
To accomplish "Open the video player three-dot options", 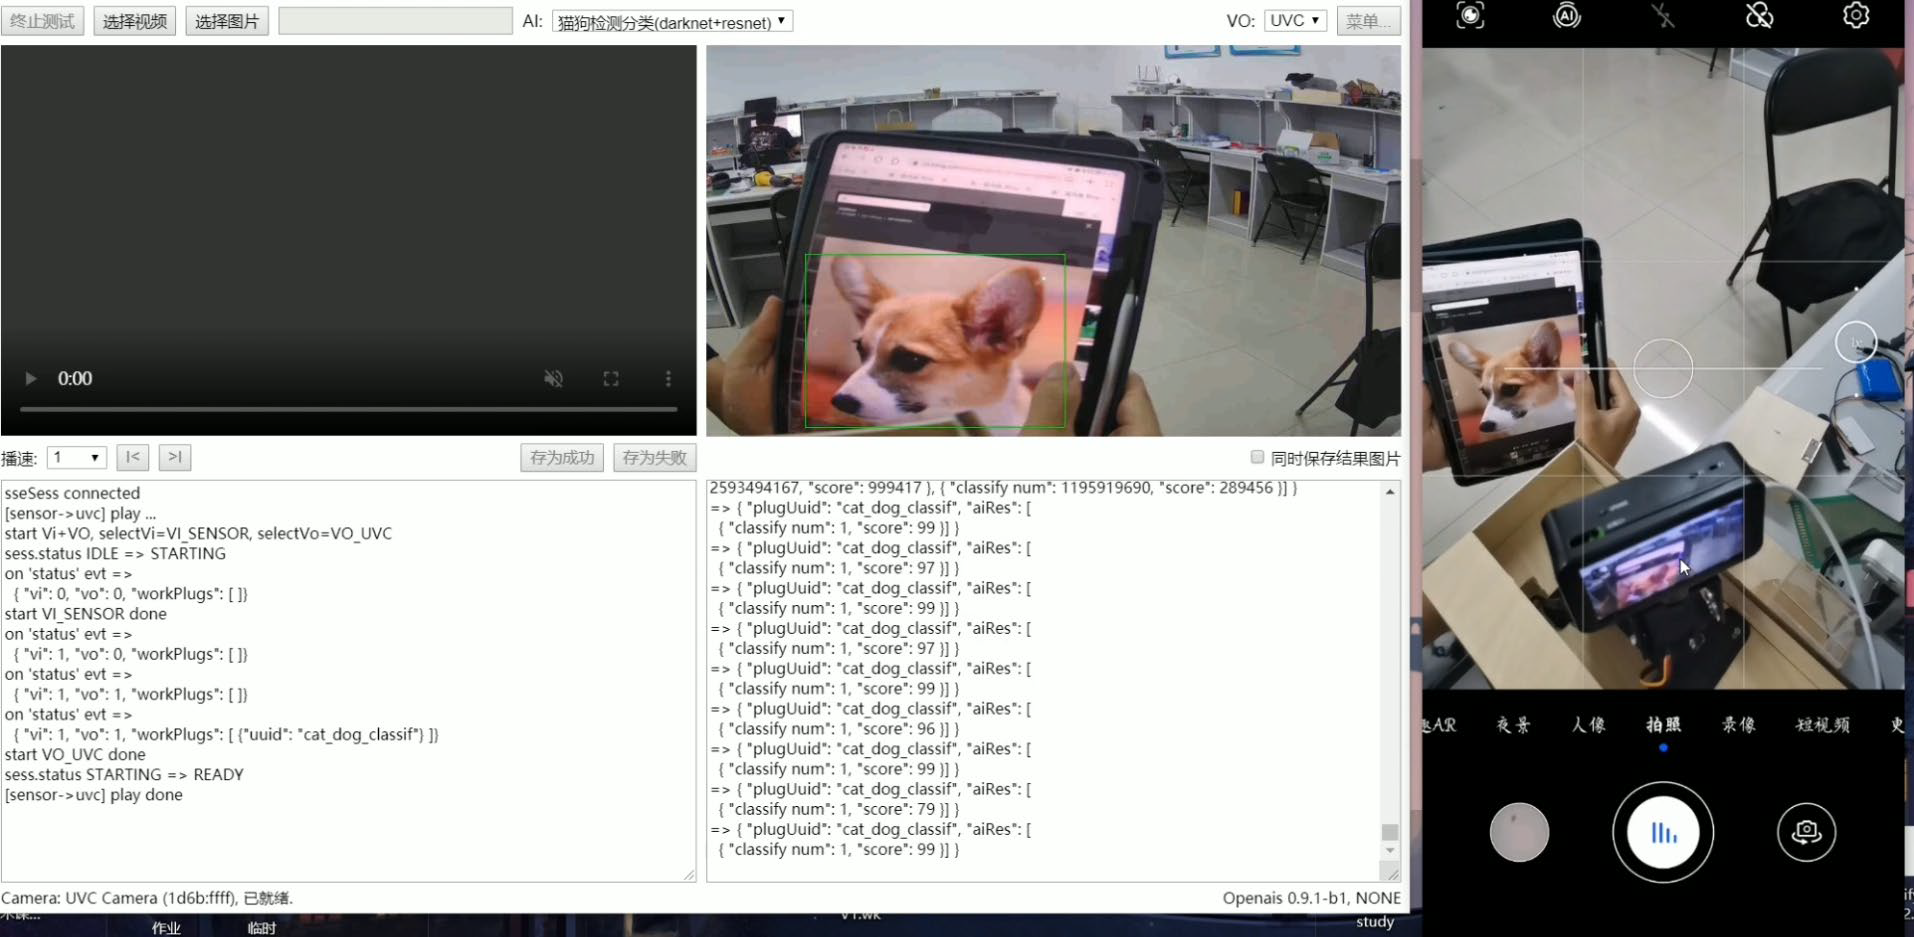I will coord(668,379).
